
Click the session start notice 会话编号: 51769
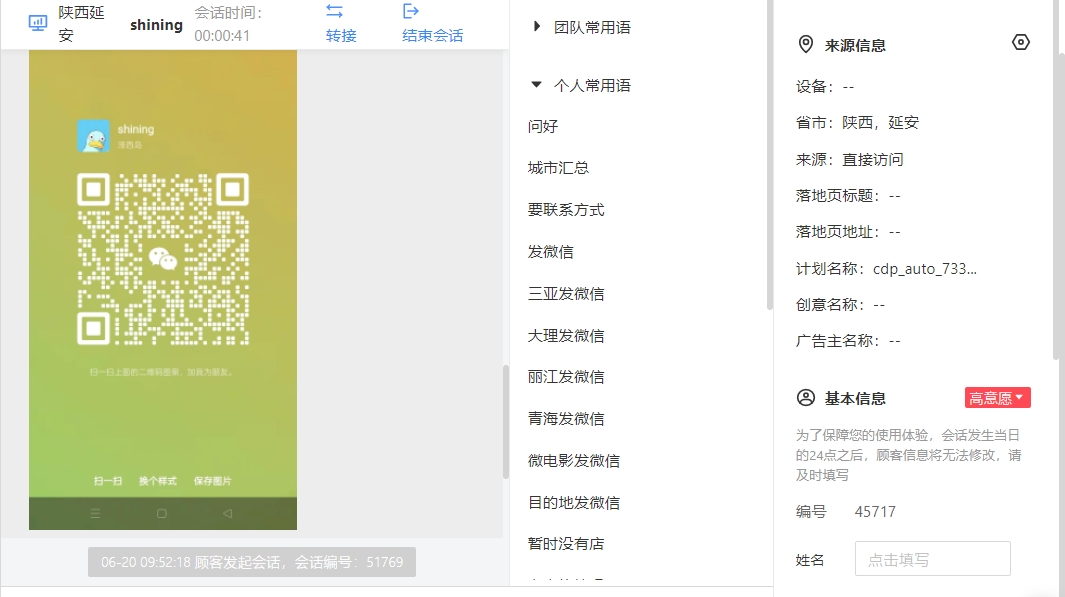coord(252,562)
